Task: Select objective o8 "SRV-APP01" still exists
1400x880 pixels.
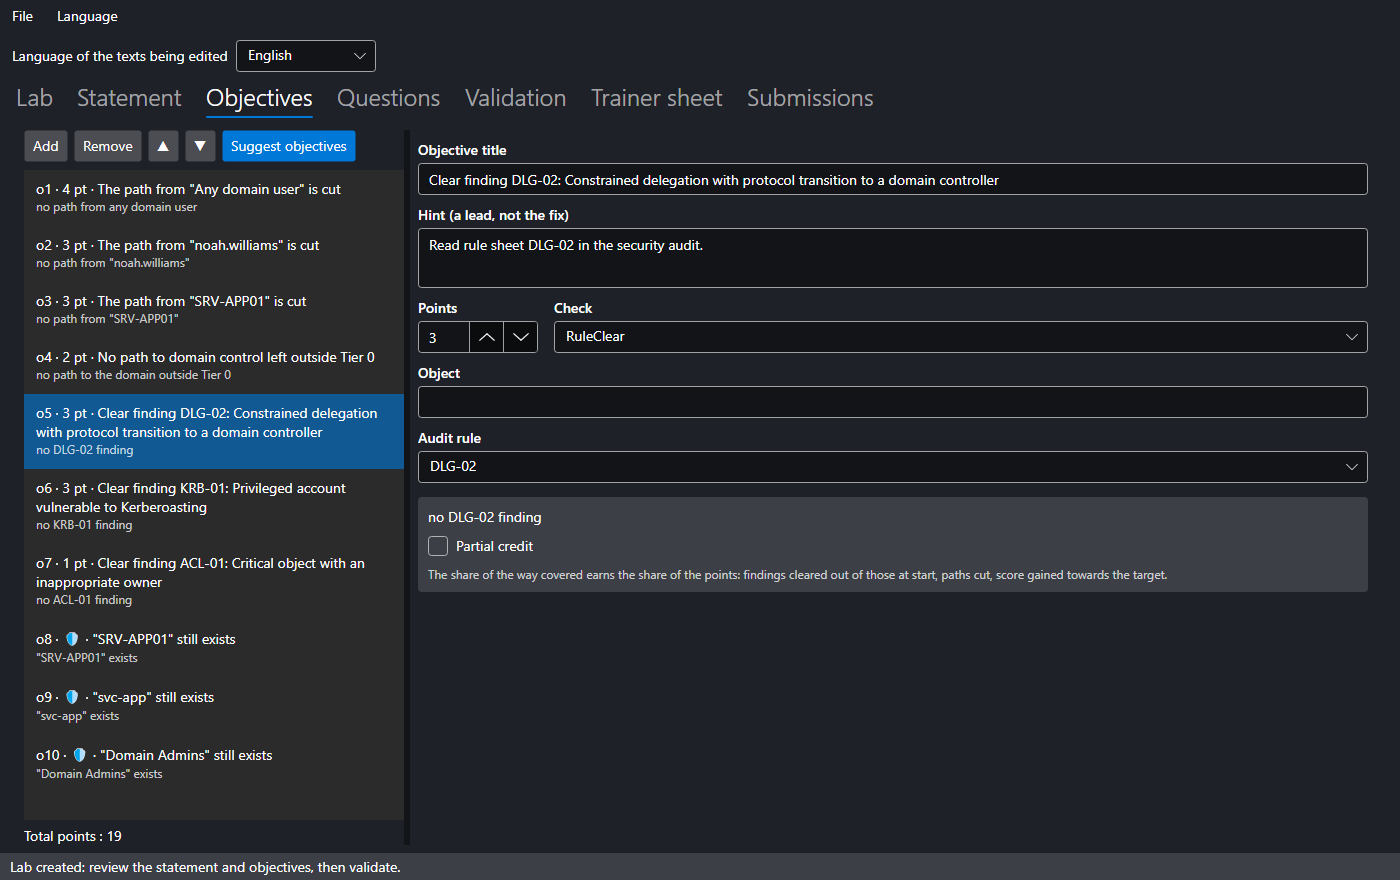Action: coord(214,648)
